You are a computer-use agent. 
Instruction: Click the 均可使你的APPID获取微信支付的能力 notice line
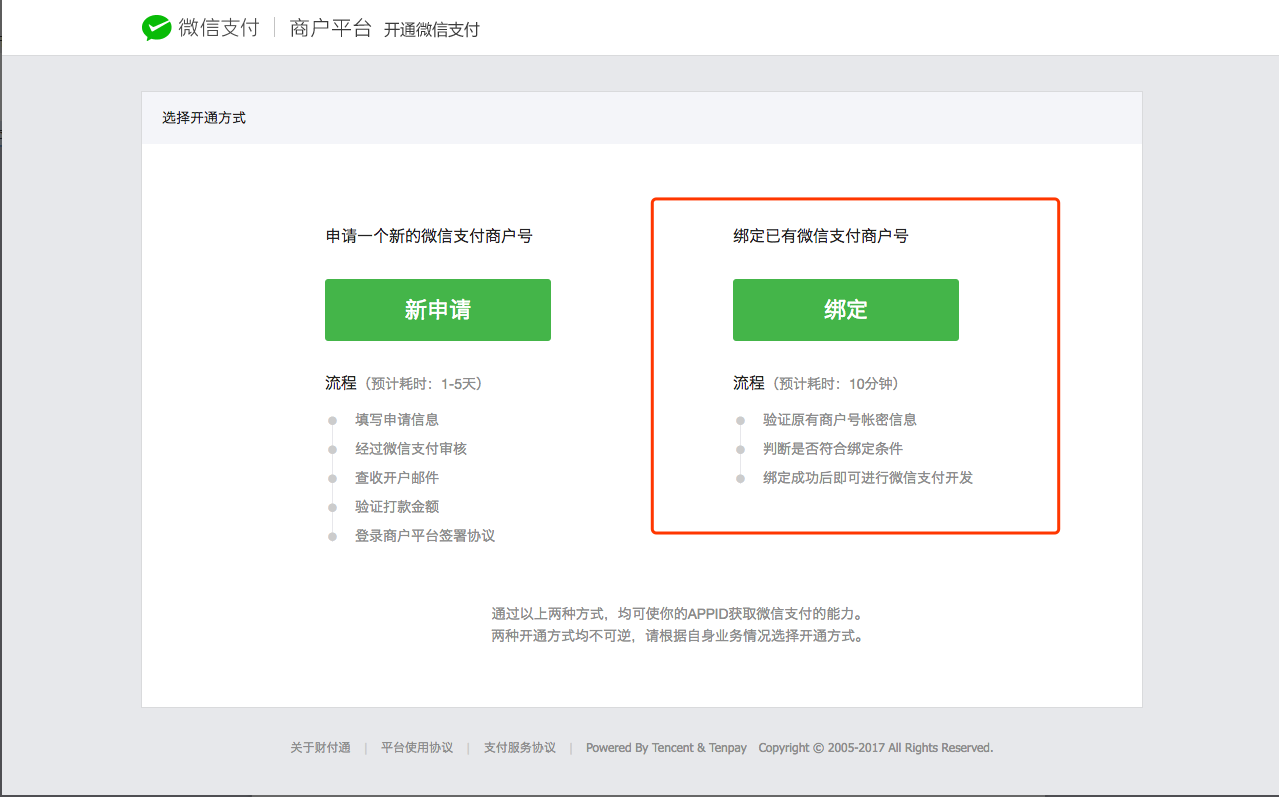(x=677, y=614)
